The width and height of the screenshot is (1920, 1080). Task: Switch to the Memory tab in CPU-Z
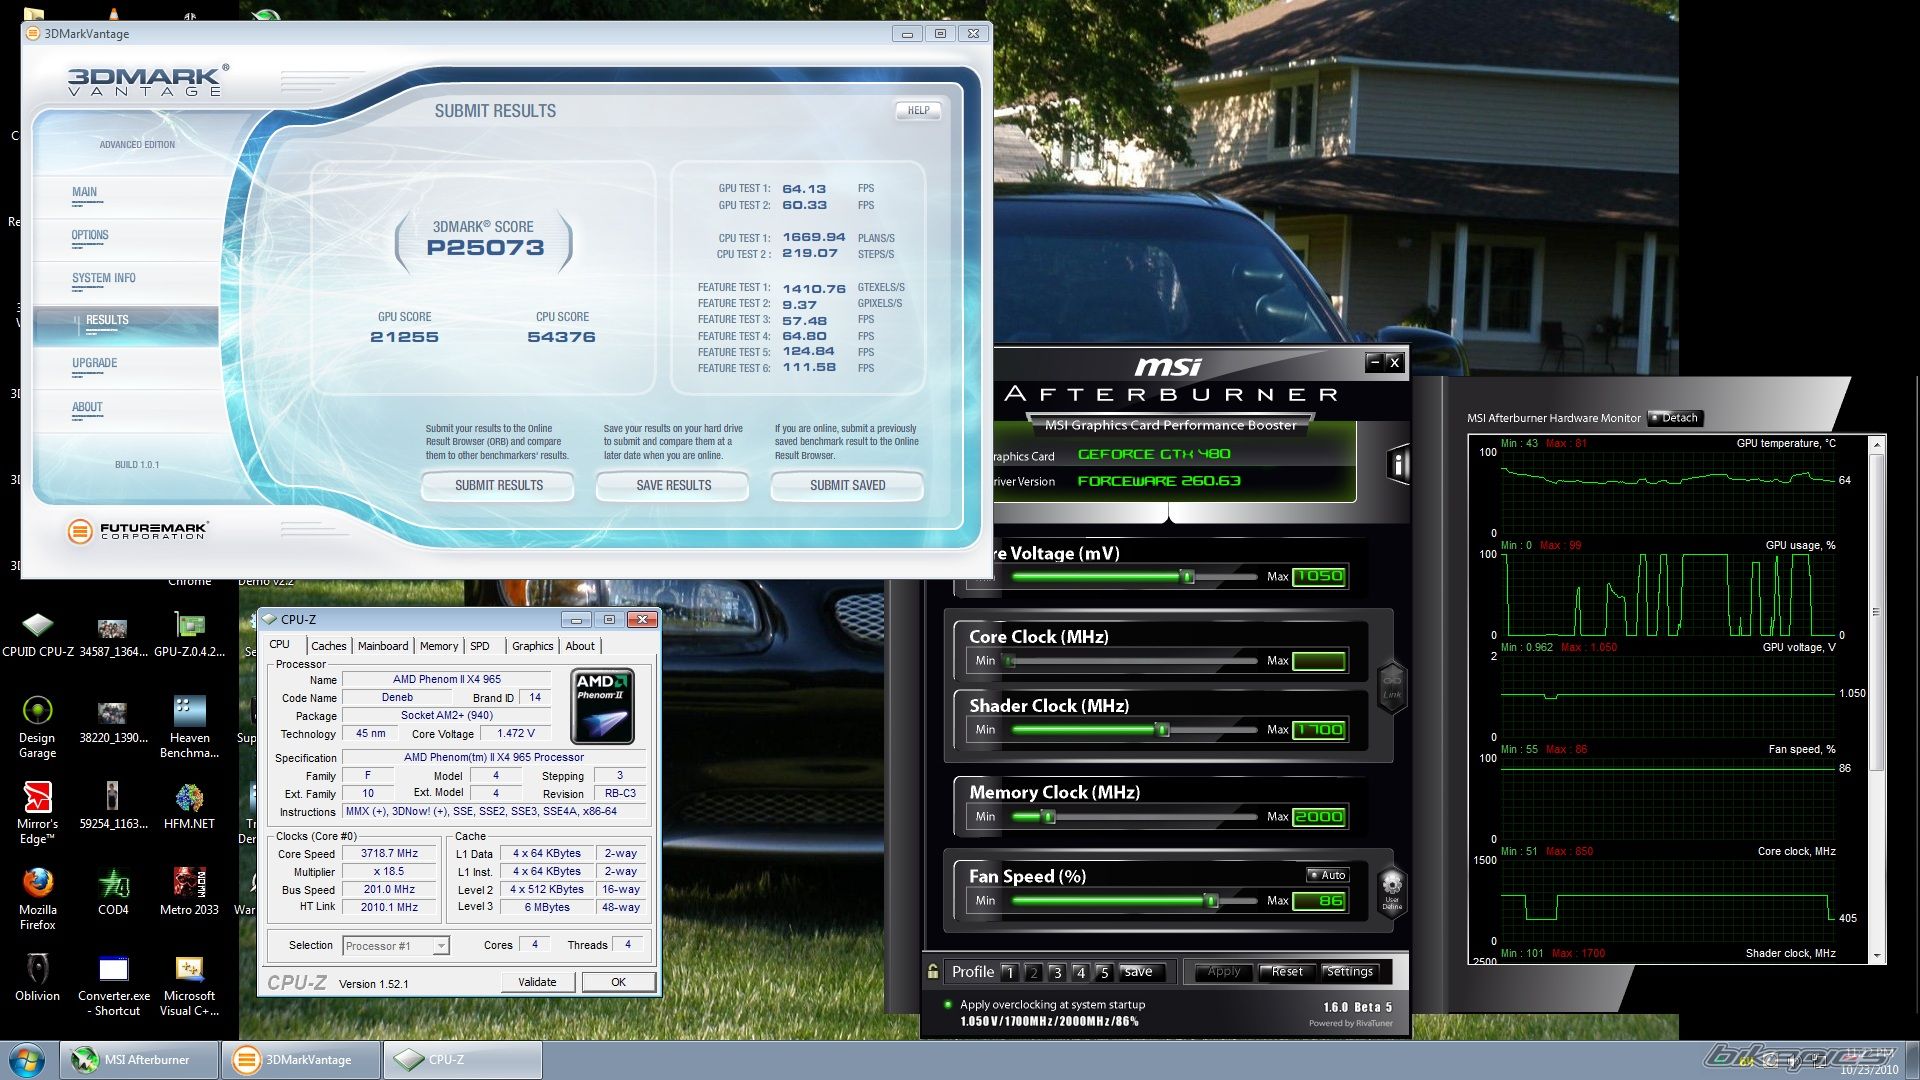pos(438,646)
